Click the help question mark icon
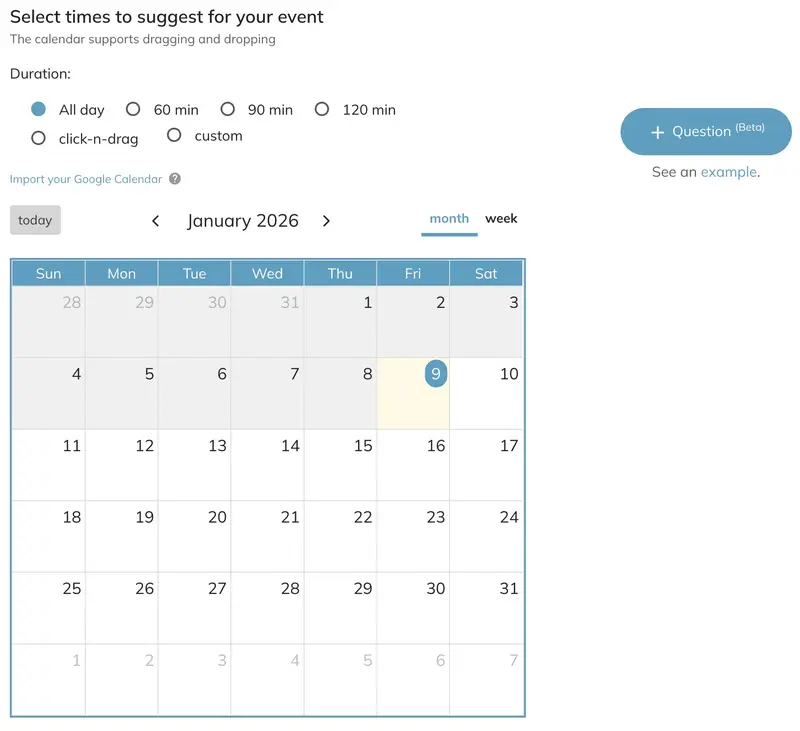800x731 pixels. (175, 179)
